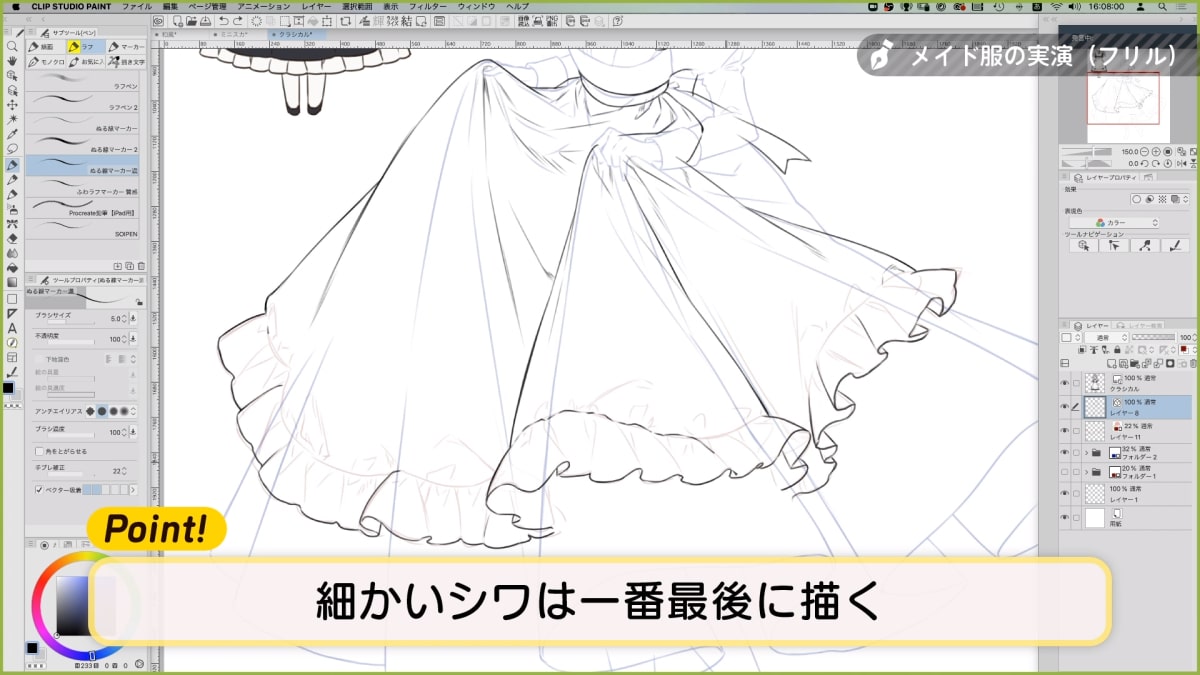Select the object operation navigation icon
The height and width of the screenshot is (675, 1200).
[1083, 246]
